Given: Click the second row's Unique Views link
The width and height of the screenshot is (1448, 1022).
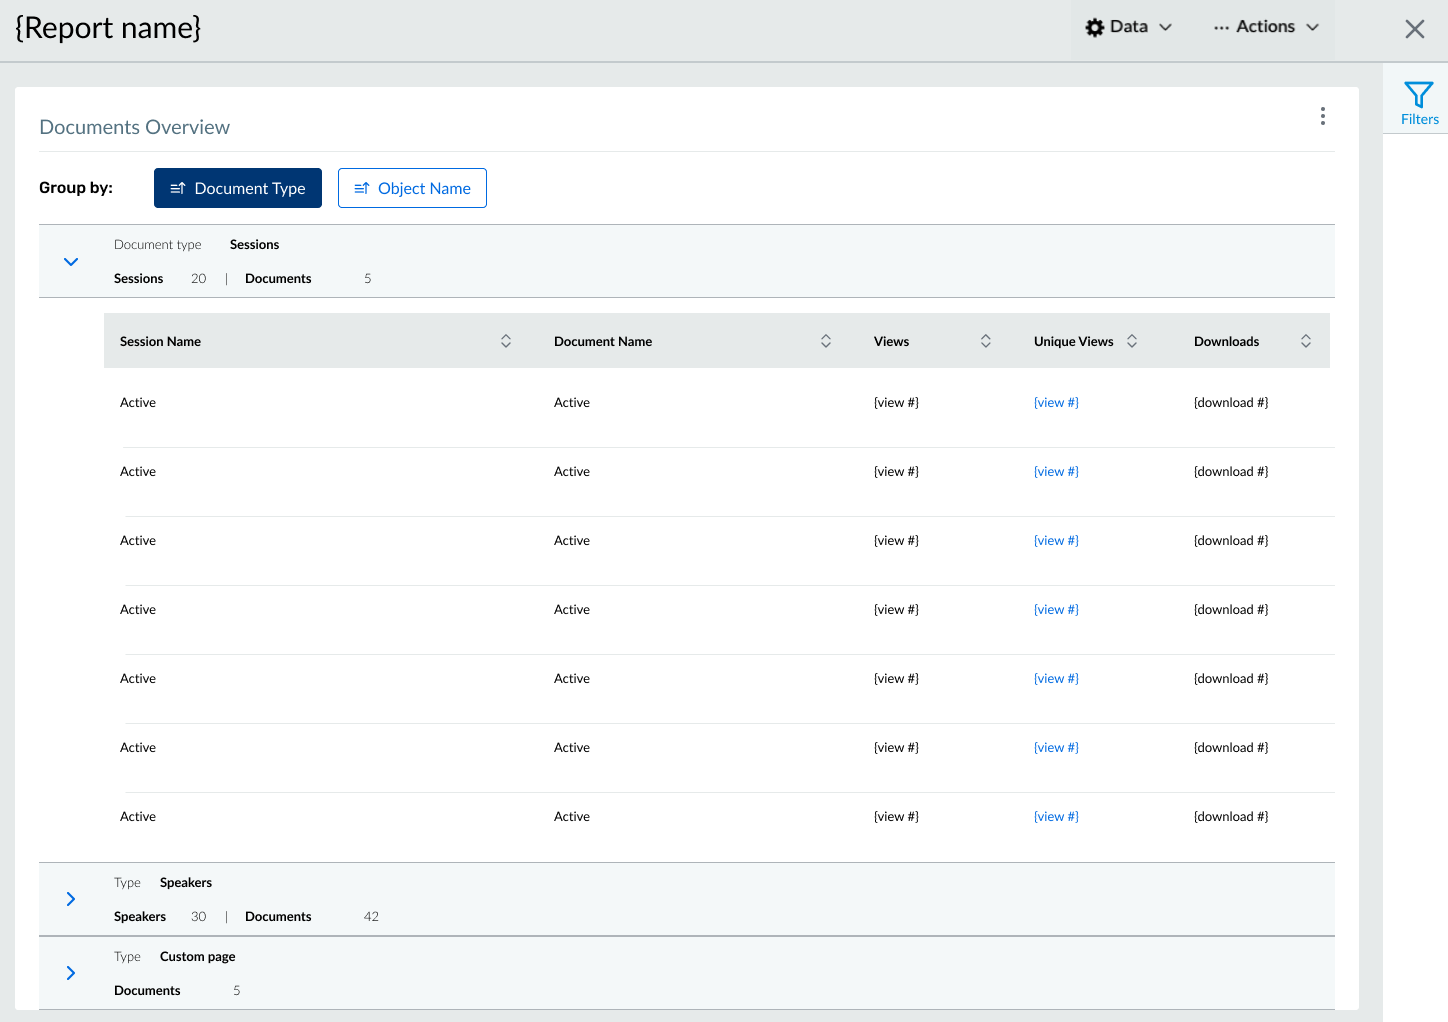Looking at the screenshot, I should click(x=1056, y=472).
